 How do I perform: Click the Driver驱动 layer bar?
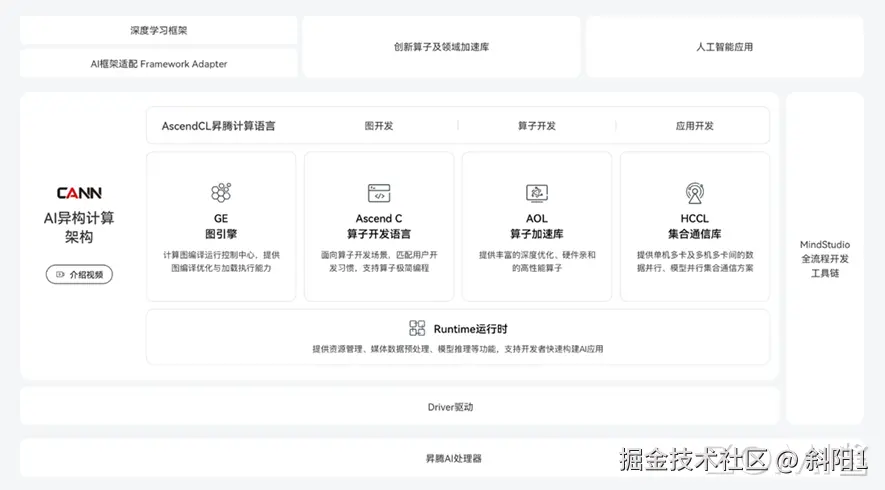tap(400, 406)
